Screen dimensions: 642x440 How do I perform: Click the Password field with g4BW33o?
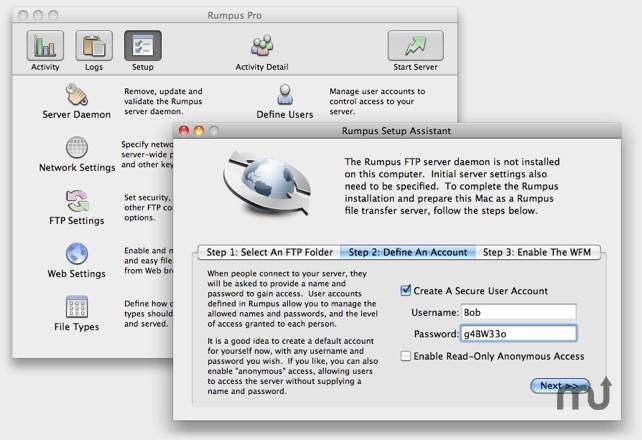click(x=518, y=334)
